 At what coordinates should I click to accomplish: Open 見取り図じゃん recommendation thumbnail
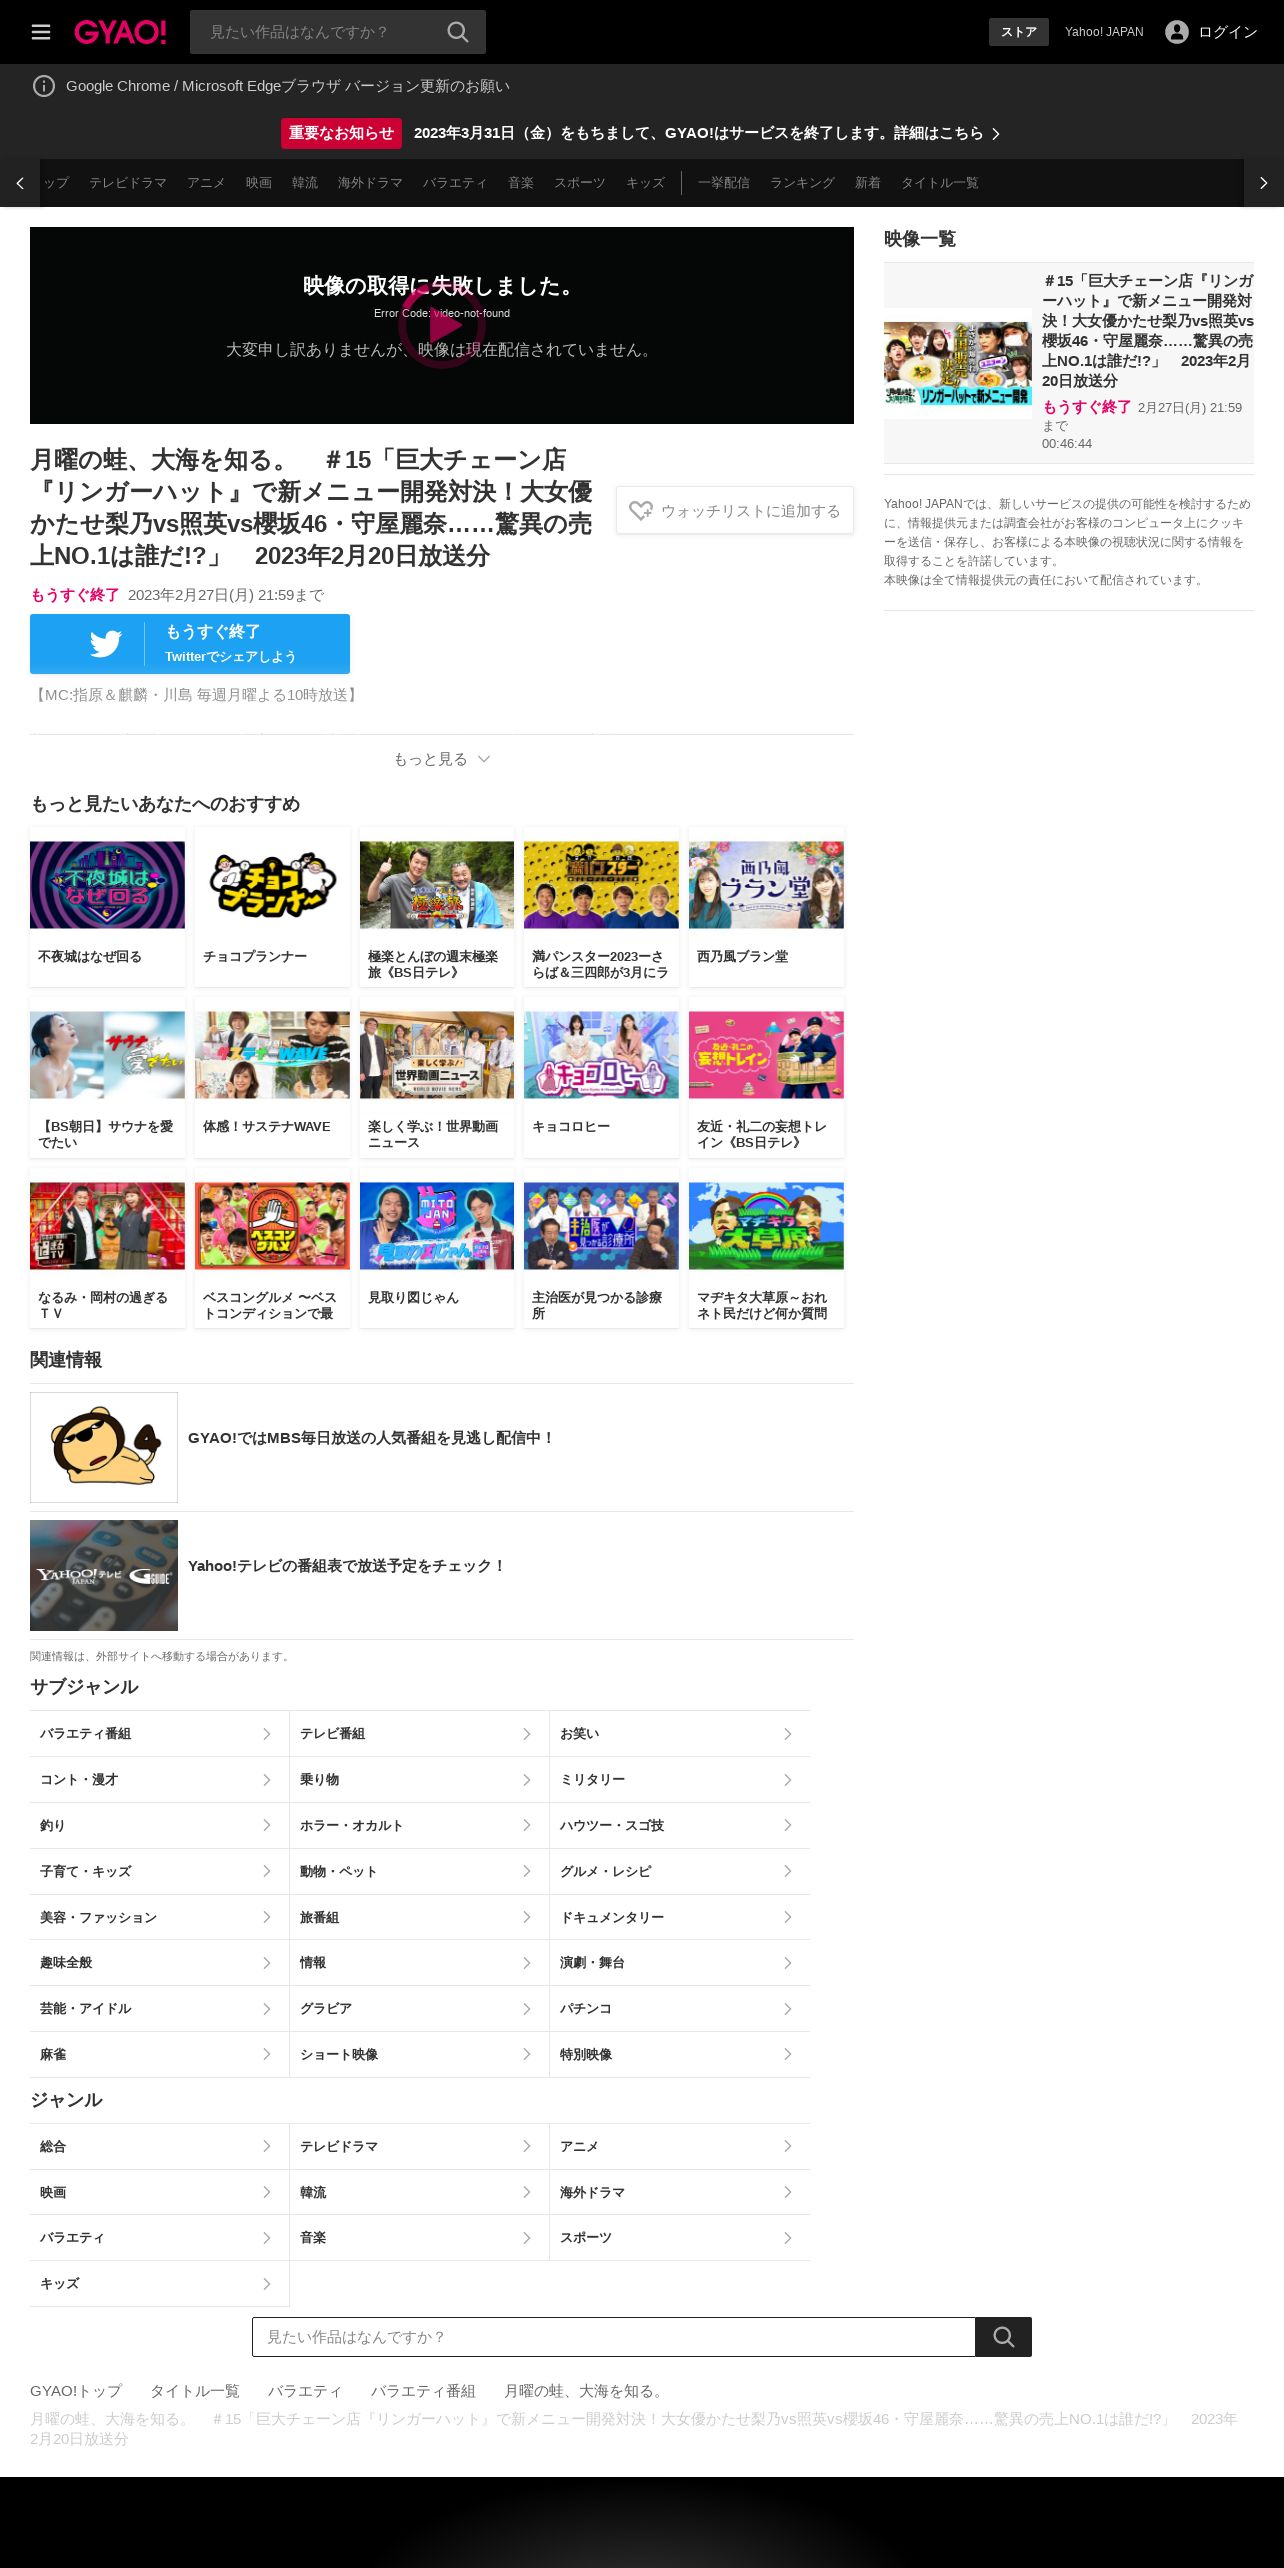437,1226
